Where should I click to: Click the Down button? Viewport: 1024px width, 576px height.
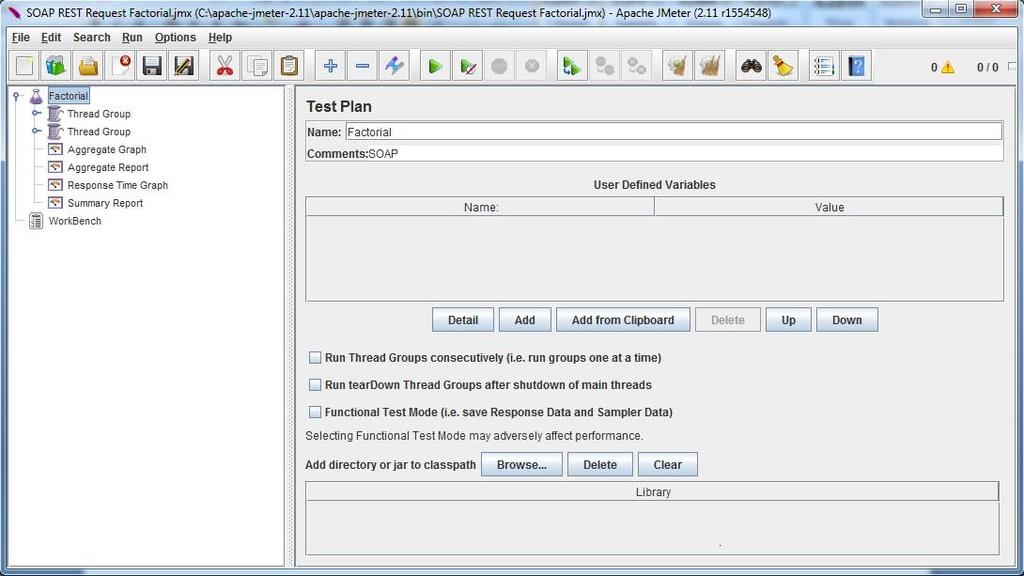click(x=847, y=320)
